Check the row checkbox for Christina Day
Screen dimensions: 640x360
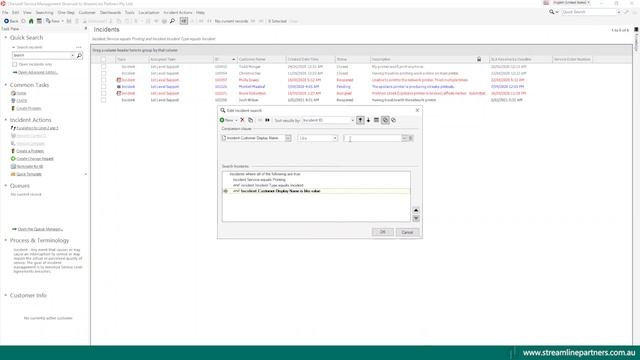click(103, 73)
